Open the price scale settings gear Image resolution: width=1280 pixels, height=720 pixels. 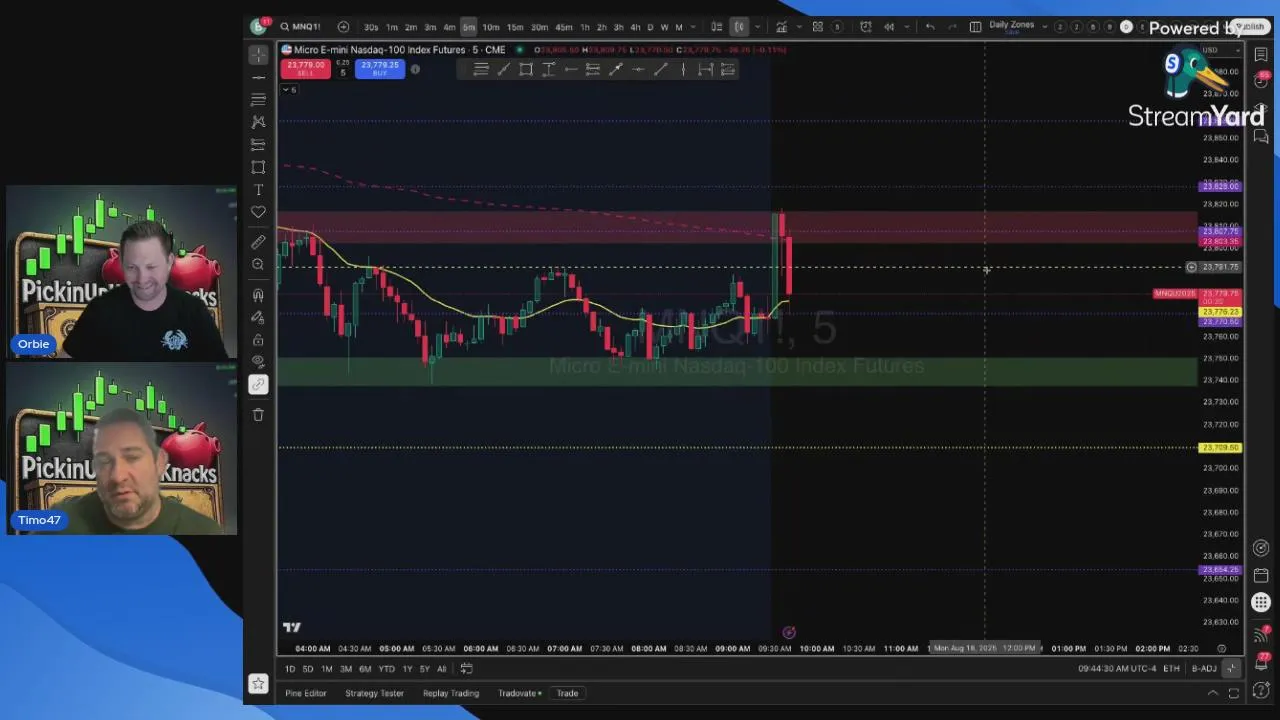(1221, 648)
